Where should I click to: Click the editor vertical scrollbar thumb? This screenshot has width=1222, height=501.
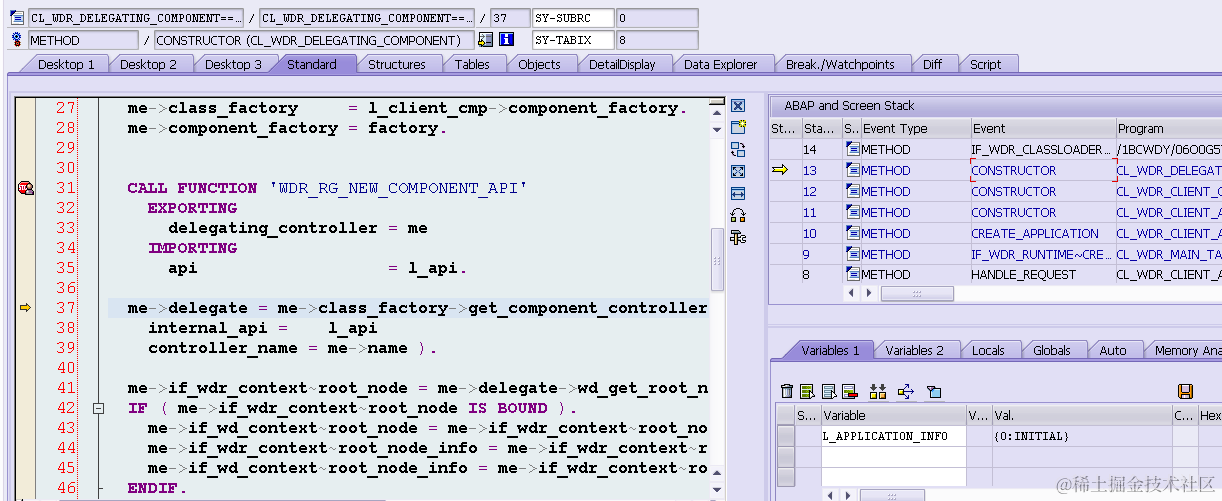[x=716, y=260]
